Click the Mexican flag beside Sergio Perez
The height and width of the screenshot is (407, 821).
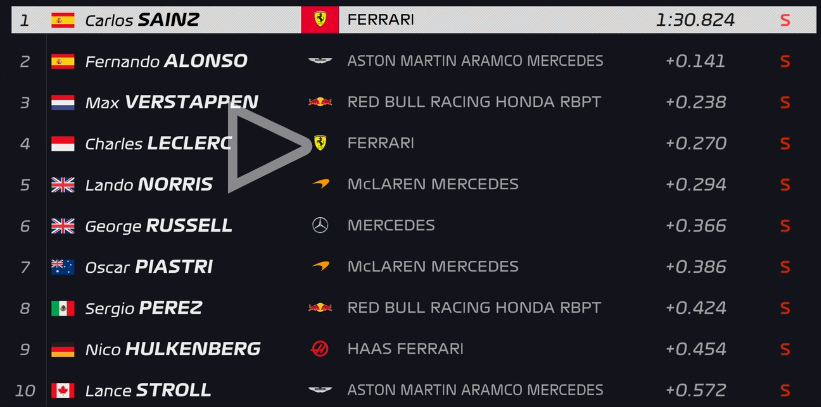63,308
